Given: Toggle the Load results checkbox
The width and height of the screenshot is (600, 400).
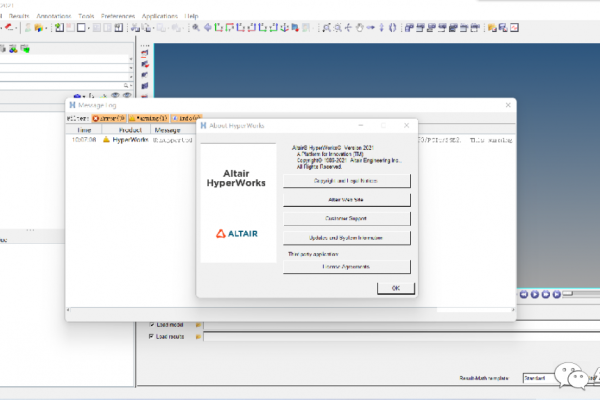Looking at the screenshot, I should [x=151, y=337].
